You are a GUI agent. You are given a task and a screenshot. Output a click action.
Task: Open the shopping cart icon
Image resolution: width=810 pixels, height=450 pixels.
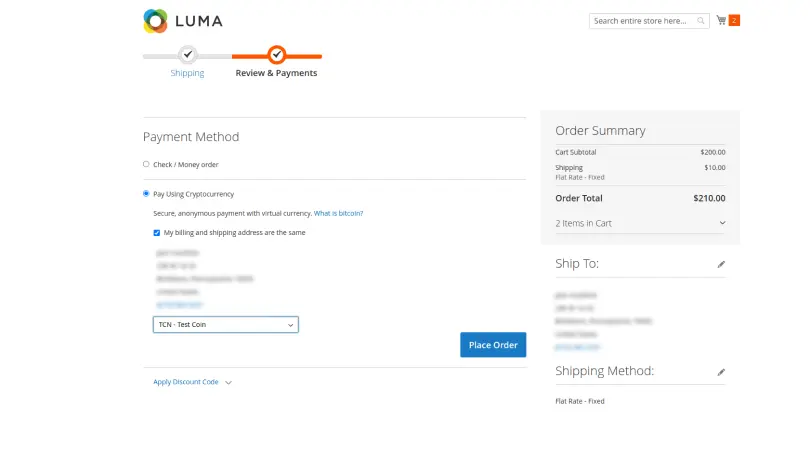click(720, 20)
